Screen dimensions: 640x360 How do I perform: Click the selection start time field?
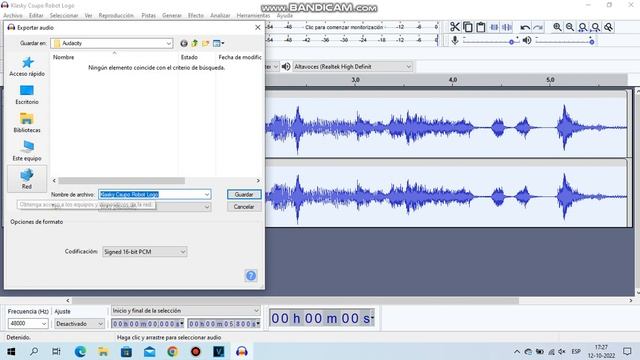click(147, 324)
